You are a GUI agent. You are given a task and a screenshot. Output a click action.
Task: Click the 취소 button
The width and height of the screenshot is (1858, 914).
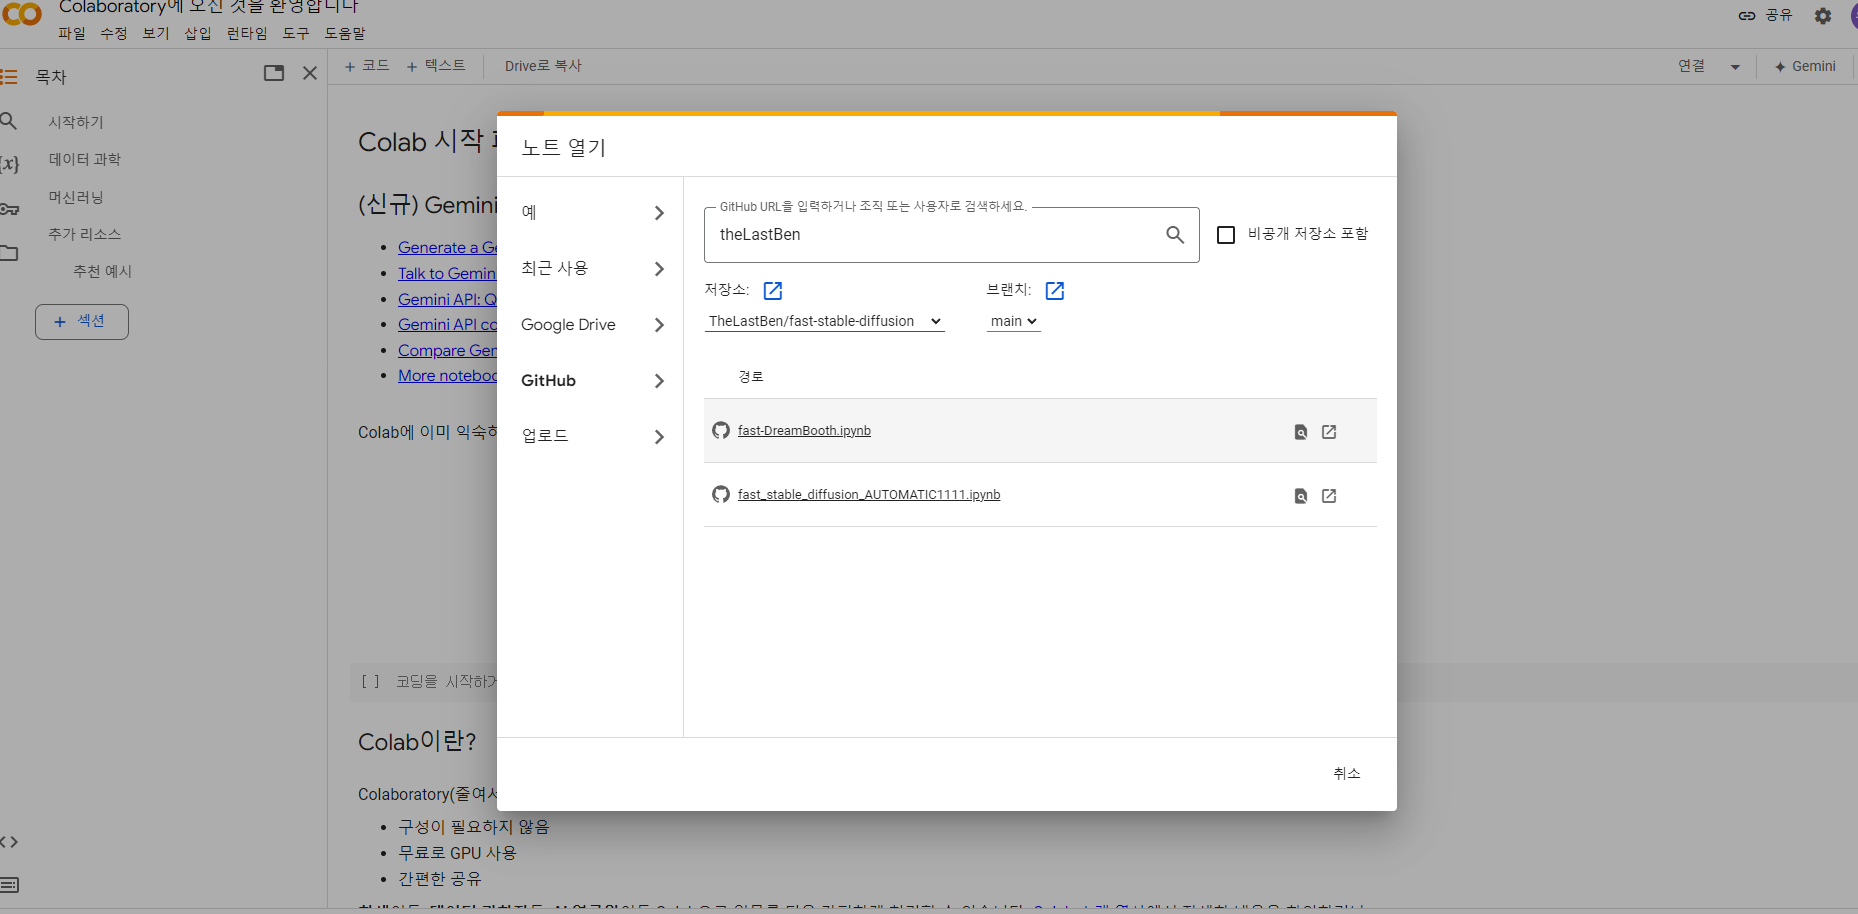pos(1347,773)
